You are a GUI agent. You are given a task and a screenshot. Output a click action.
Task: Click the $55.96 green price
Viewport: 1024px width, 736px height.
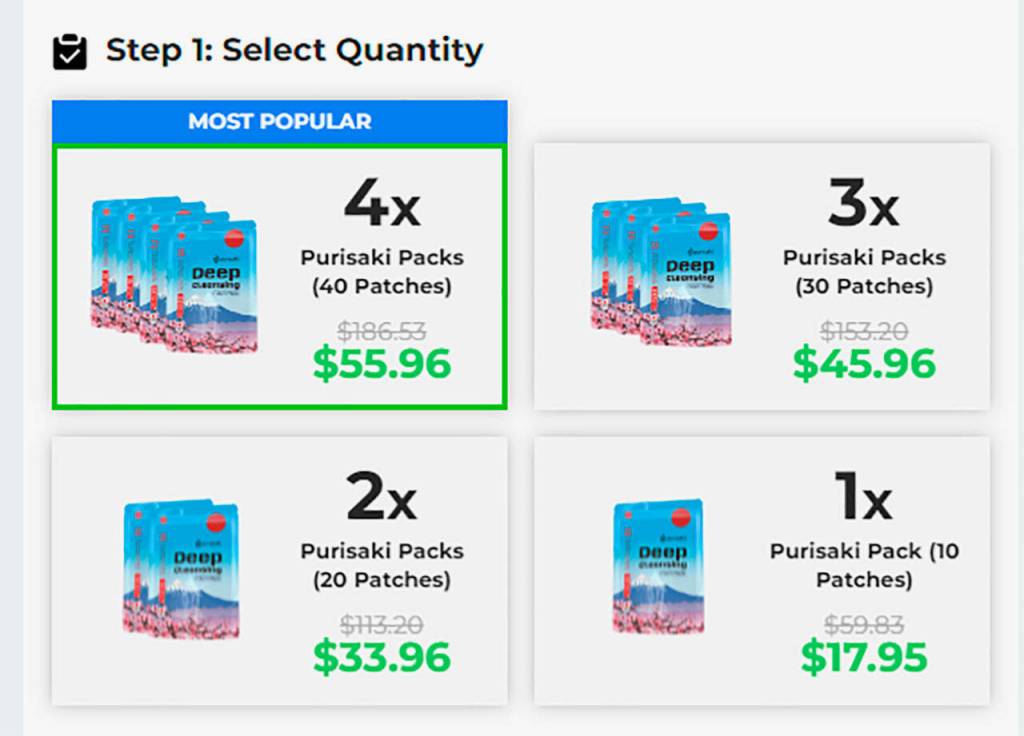tap(382, 364)
